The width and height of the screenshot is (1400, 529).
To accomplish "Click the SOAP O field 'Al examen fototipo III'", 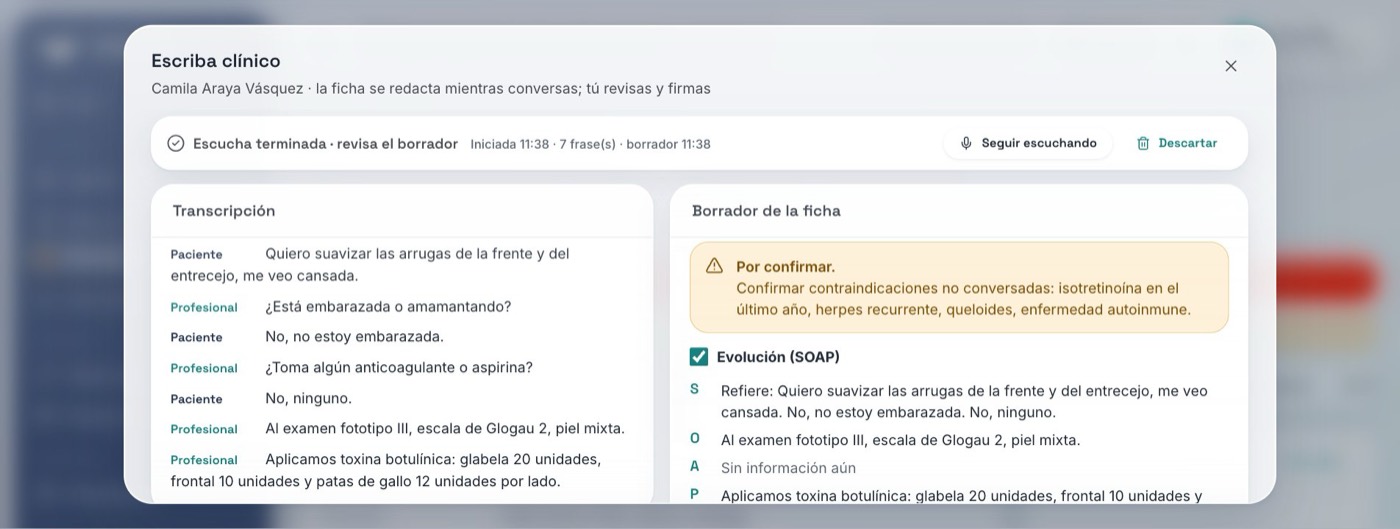I will point(900,440).
